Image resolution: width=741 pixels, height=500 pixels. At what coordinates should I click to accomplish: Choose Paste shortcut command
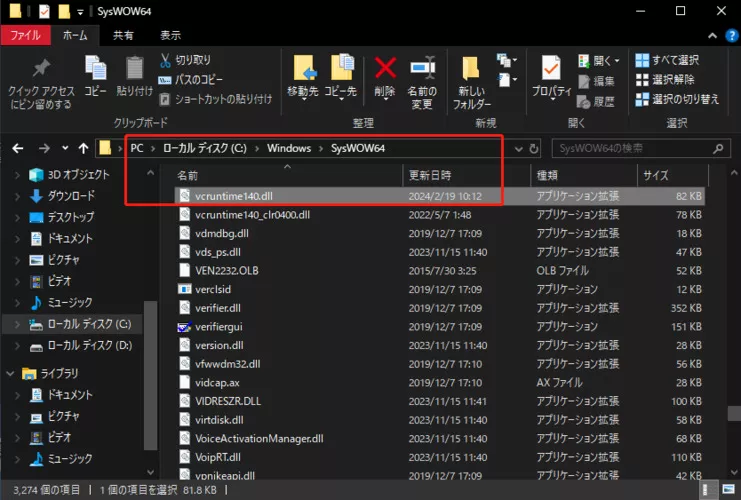coord(216,99)
